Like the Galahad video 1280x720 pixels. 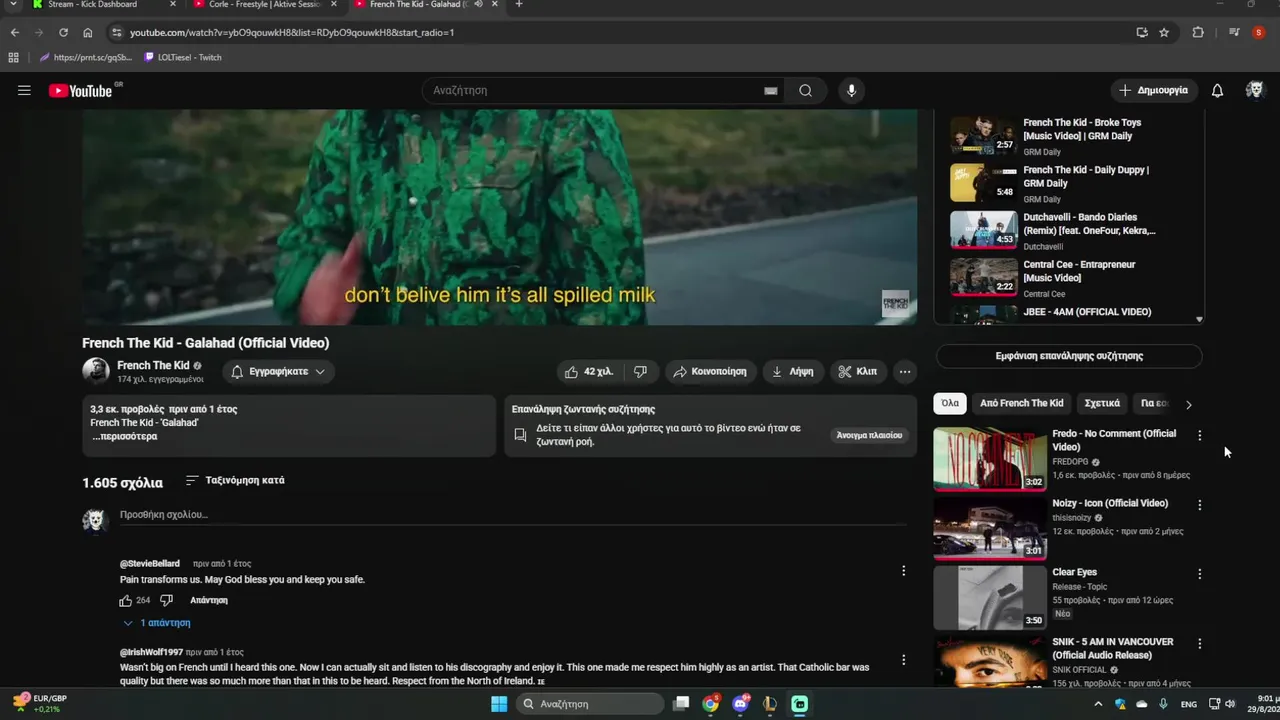pos(590,372)
